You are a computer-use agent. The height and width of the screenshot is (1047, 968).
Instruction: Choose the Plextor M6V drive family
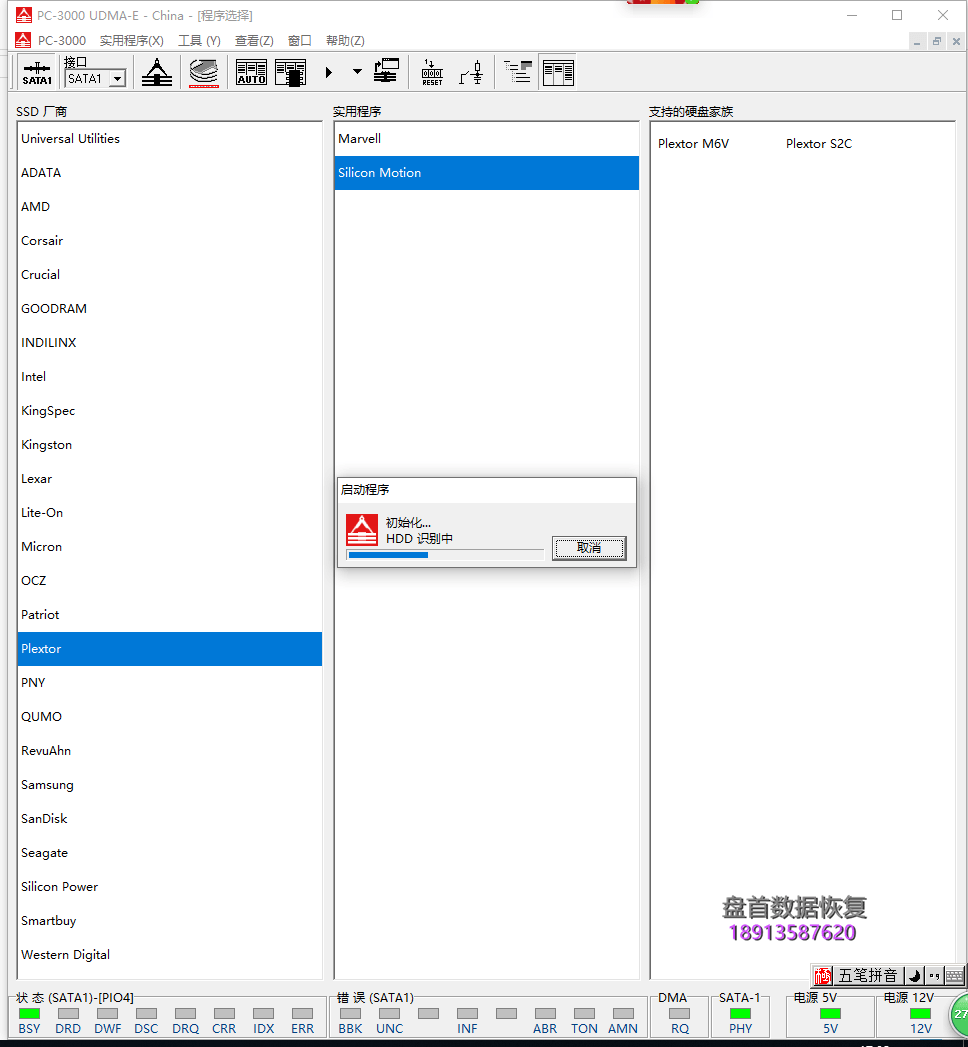(693, 144)
